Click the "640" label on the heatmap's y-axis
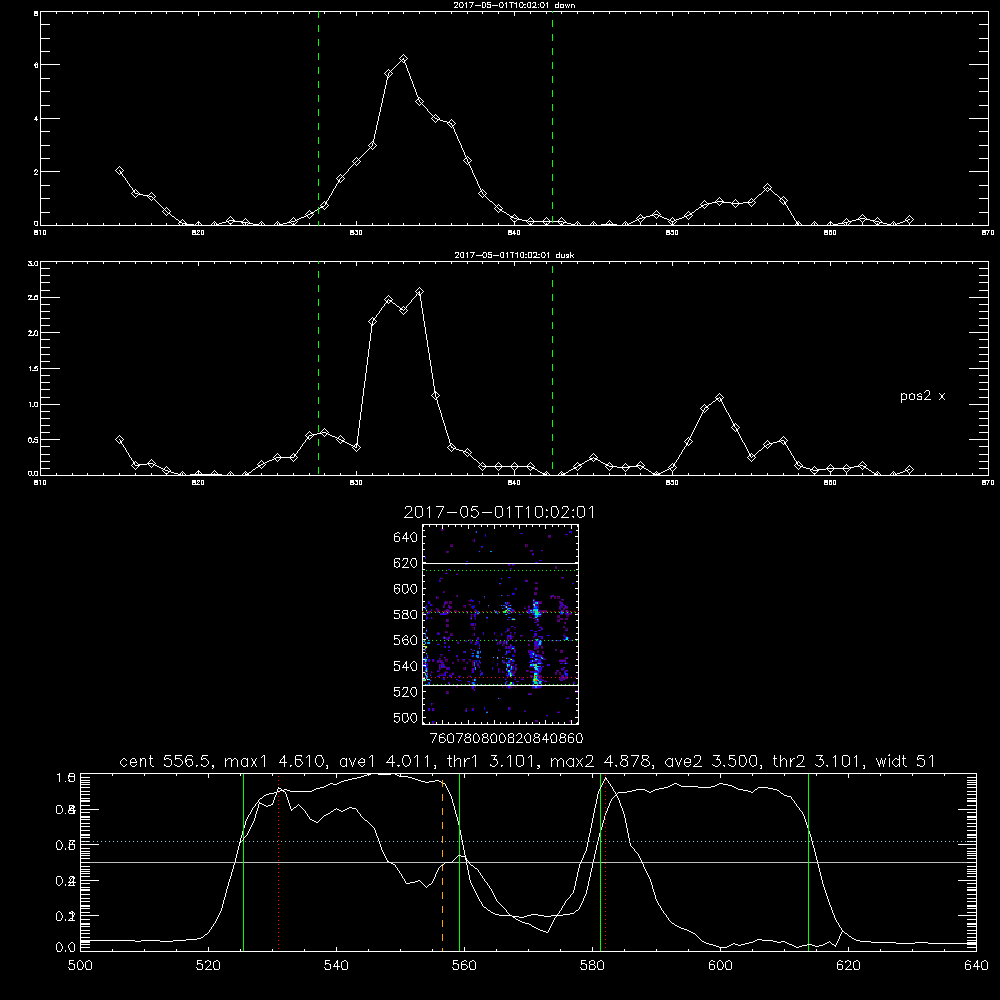This screenshot has height=1000, width=1000. pos(406,538)
